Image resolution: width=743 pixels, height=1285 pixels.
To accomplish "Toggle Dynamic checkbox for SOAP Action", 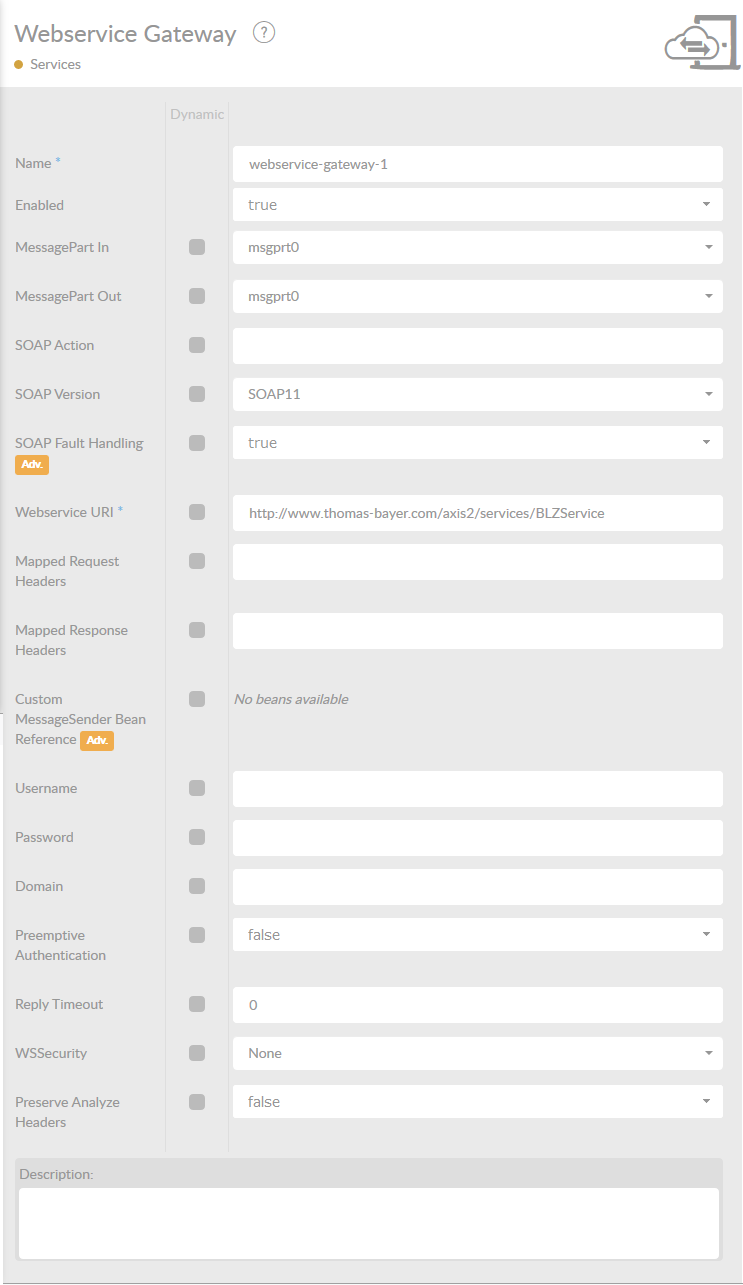I will point(197,345).
